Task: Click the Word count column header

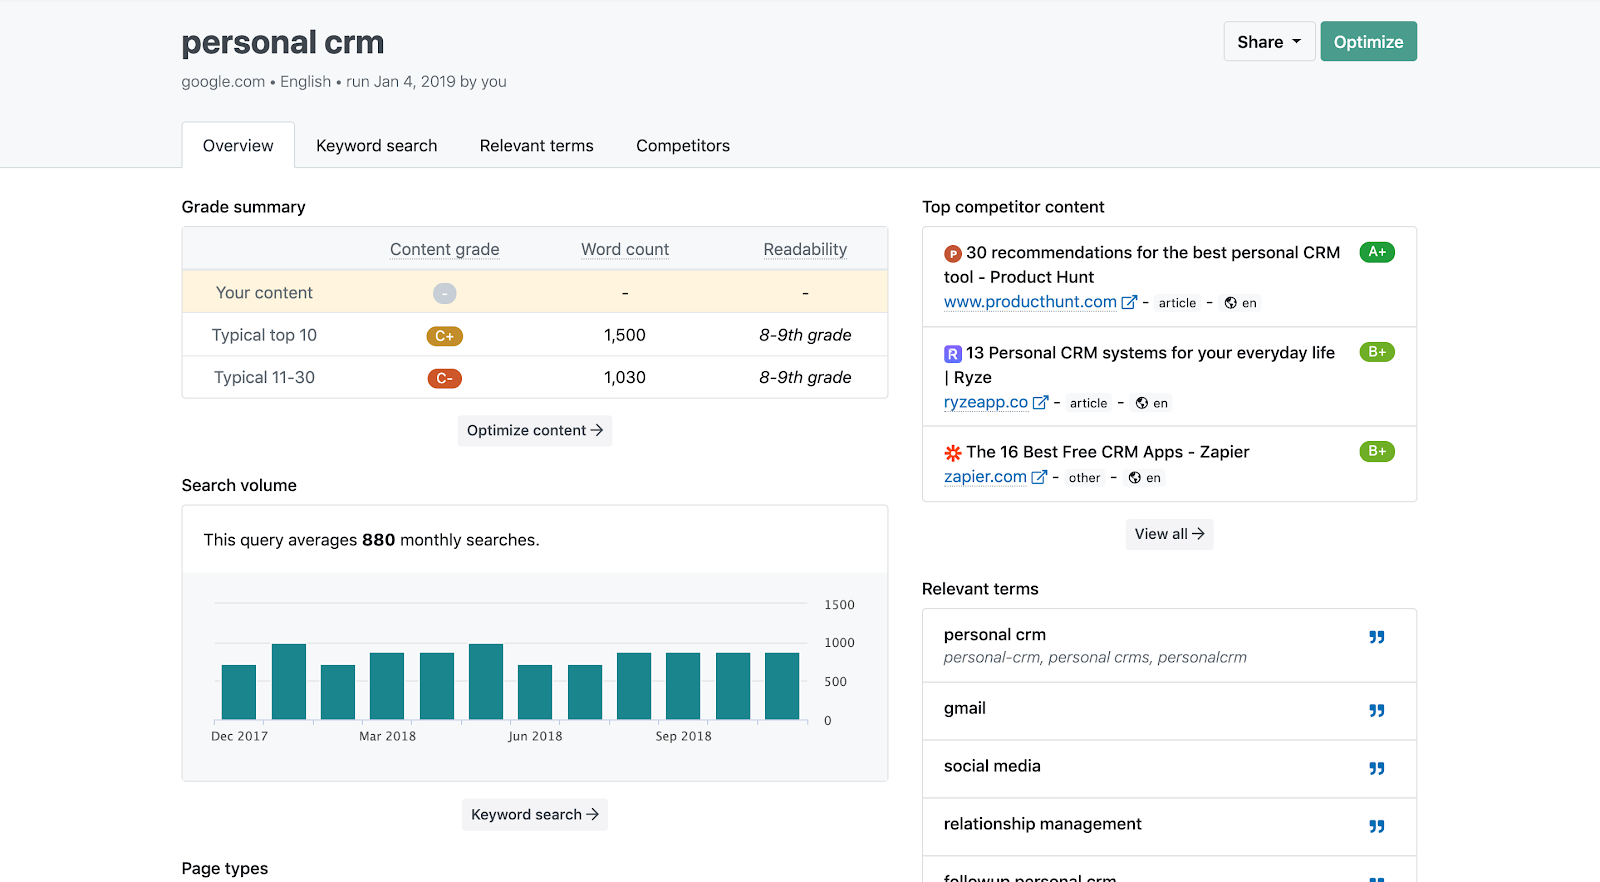Action: point(625,250)
